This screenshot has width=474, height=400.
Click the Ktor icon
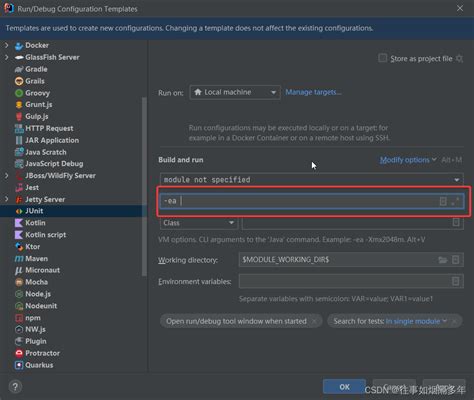[x=19, y=247]
